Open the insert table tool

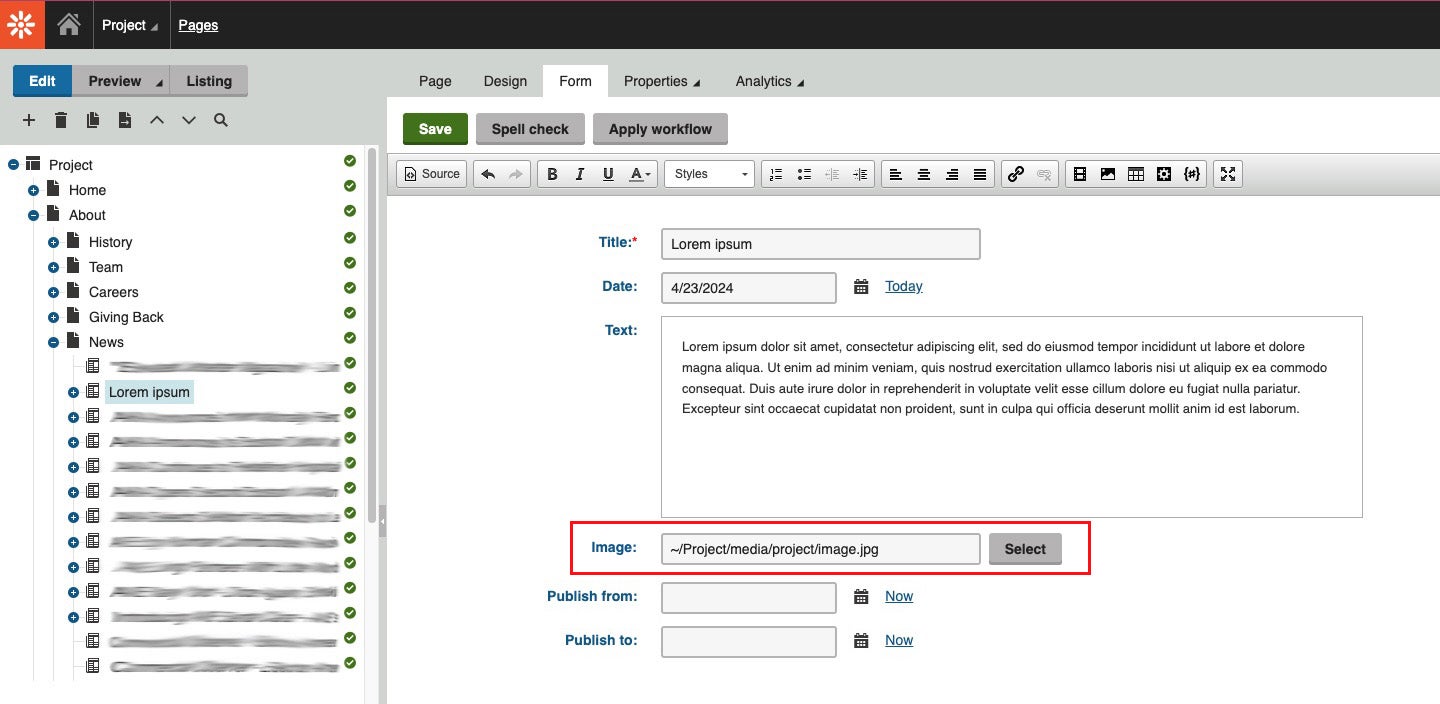pos(1136,173)
